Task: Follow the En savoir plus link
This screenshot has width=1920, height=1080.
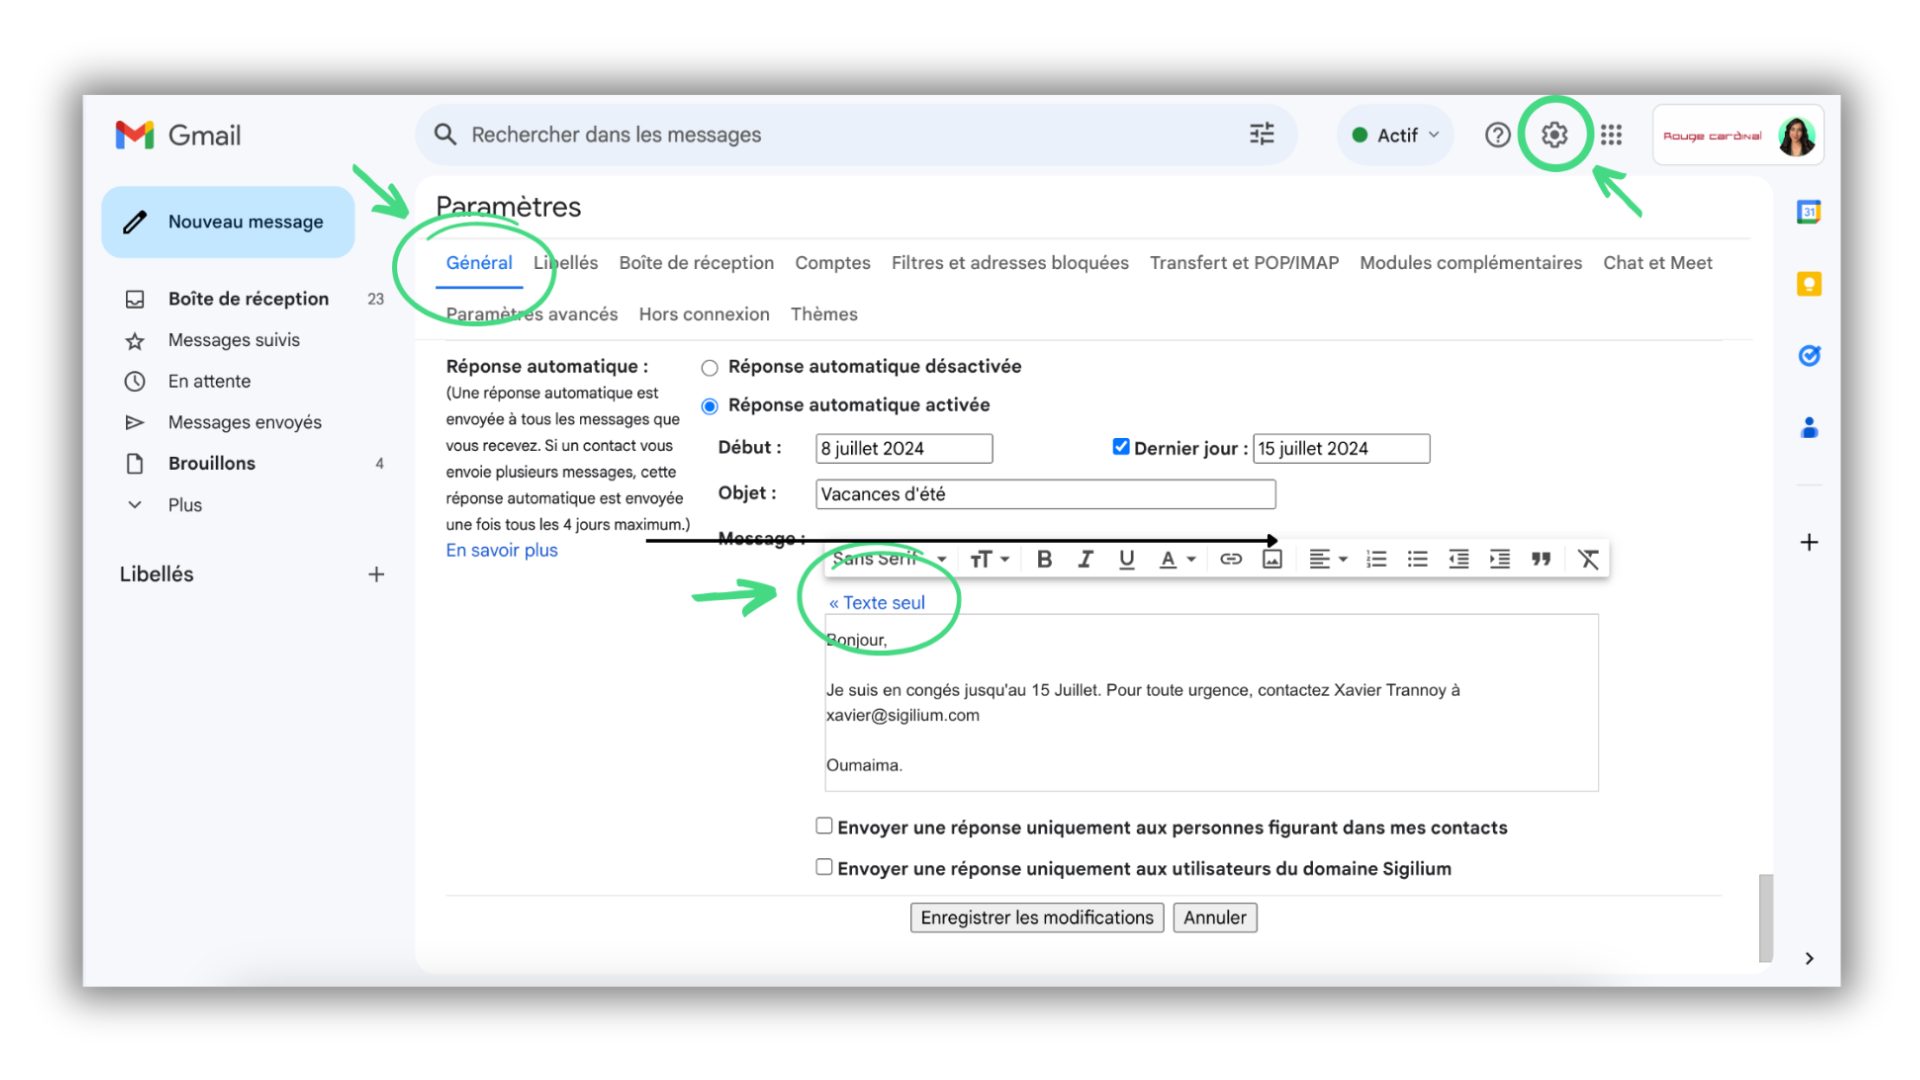Action: [x=501, y=550]
